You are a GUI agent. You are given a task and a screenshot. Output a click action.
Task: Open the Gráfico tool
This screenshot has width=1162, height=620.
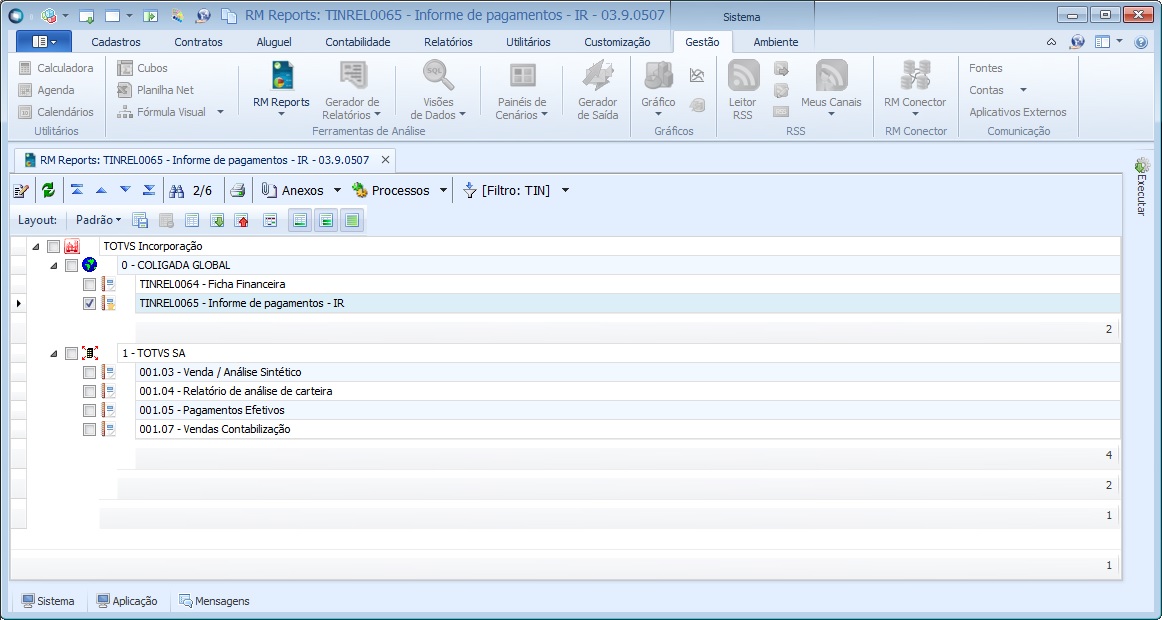(x=658, y=87)
